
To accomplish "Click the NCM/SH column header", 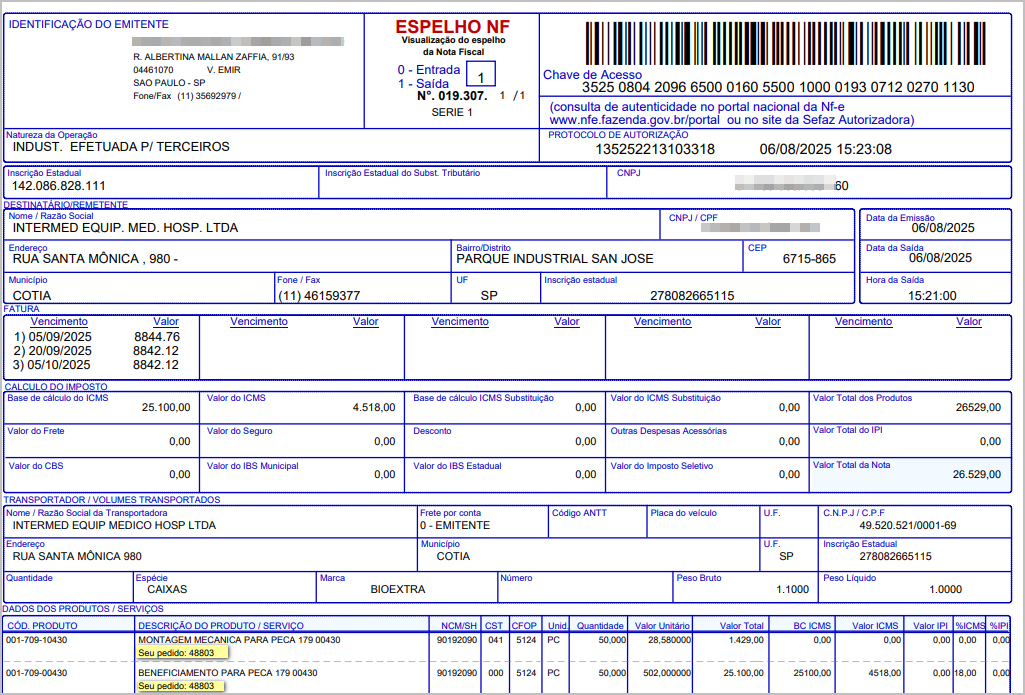I will (x=457, y=626).
